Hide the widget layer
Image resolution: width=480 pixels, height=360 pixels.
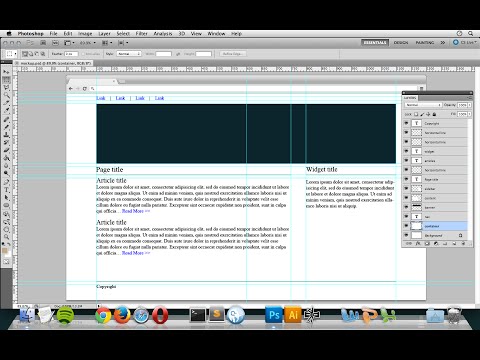click(406, 151)
